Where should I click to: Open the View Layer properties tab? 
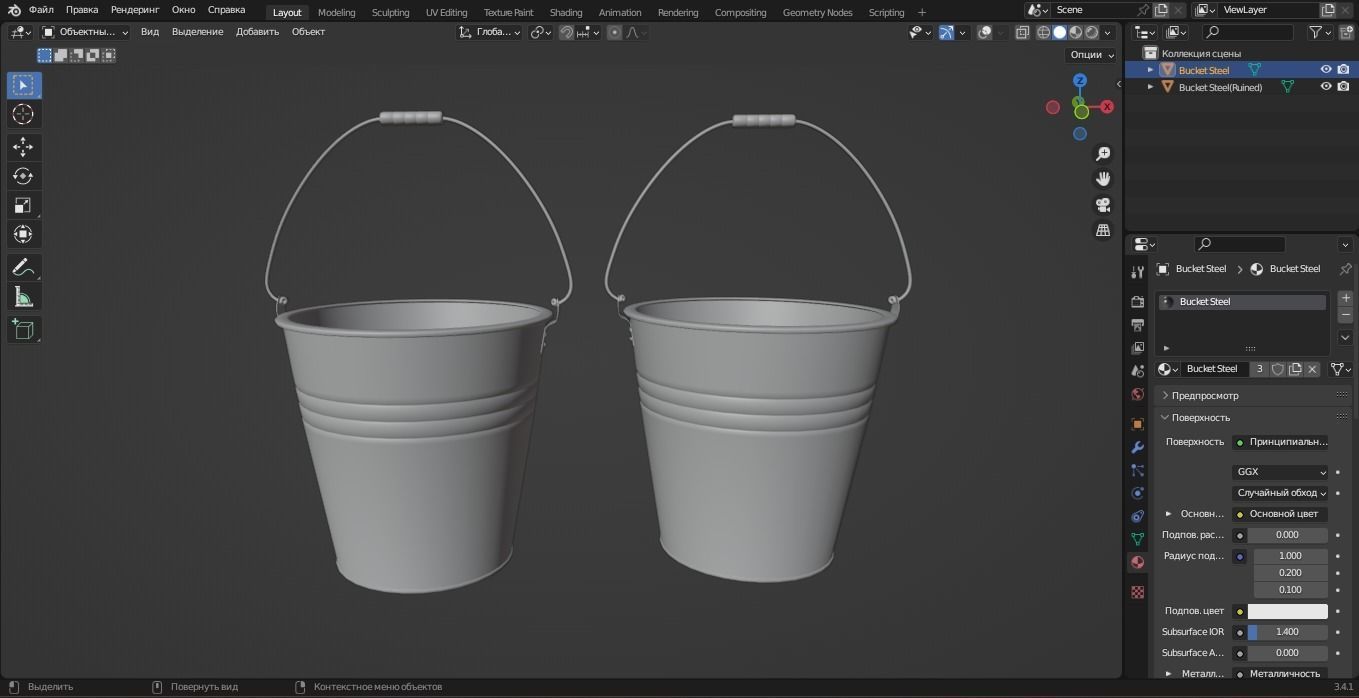1137,348
